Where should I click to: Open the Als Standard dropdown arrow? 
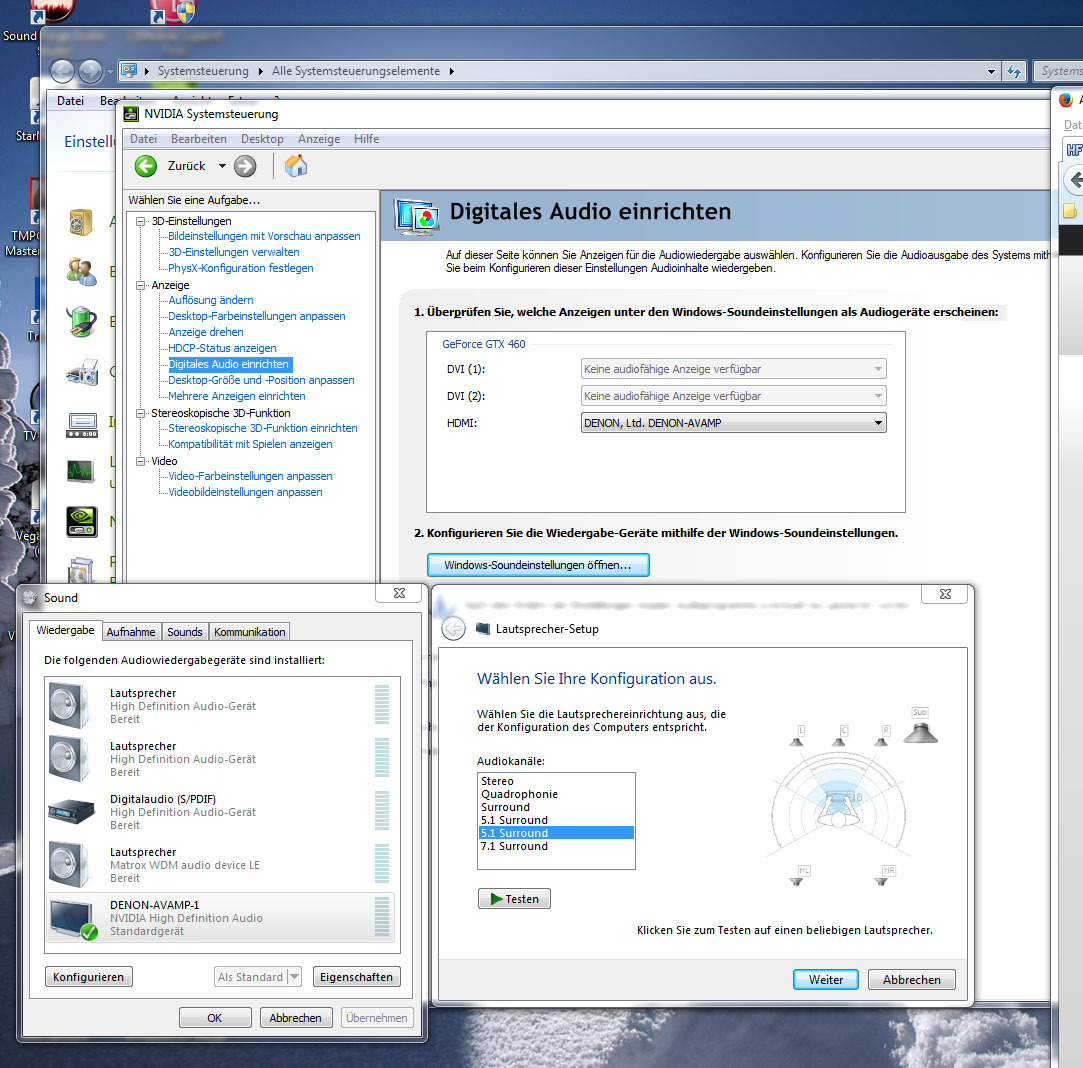(295, 976)
